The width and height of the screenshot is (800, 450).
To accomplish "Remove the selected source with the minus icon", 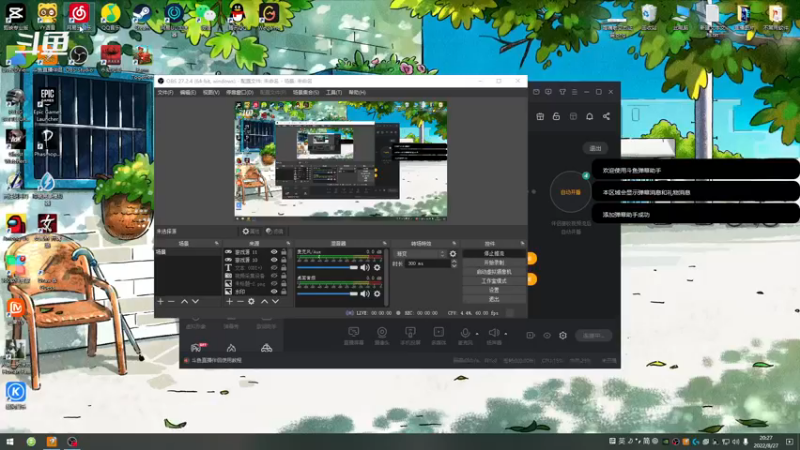I will point(240,302).
